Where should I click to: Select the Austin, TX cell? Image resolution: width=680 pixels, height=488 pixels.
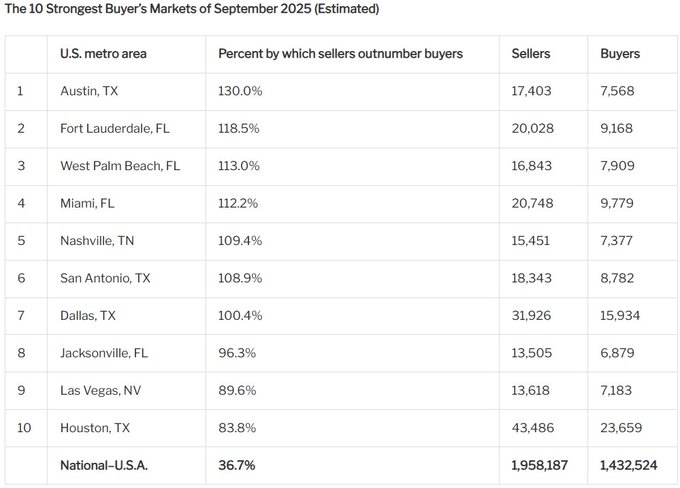click(89, 91)
